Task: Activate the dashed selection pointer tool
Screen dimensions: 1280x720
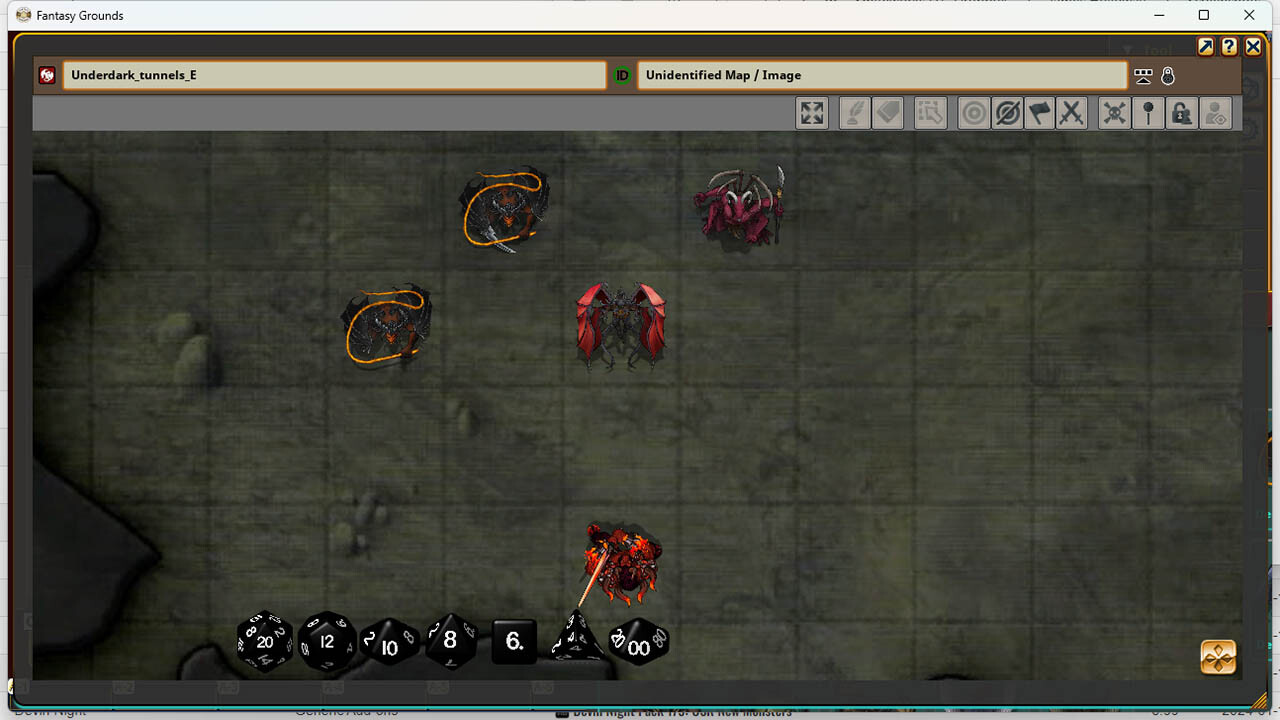Action: [930, 113]
